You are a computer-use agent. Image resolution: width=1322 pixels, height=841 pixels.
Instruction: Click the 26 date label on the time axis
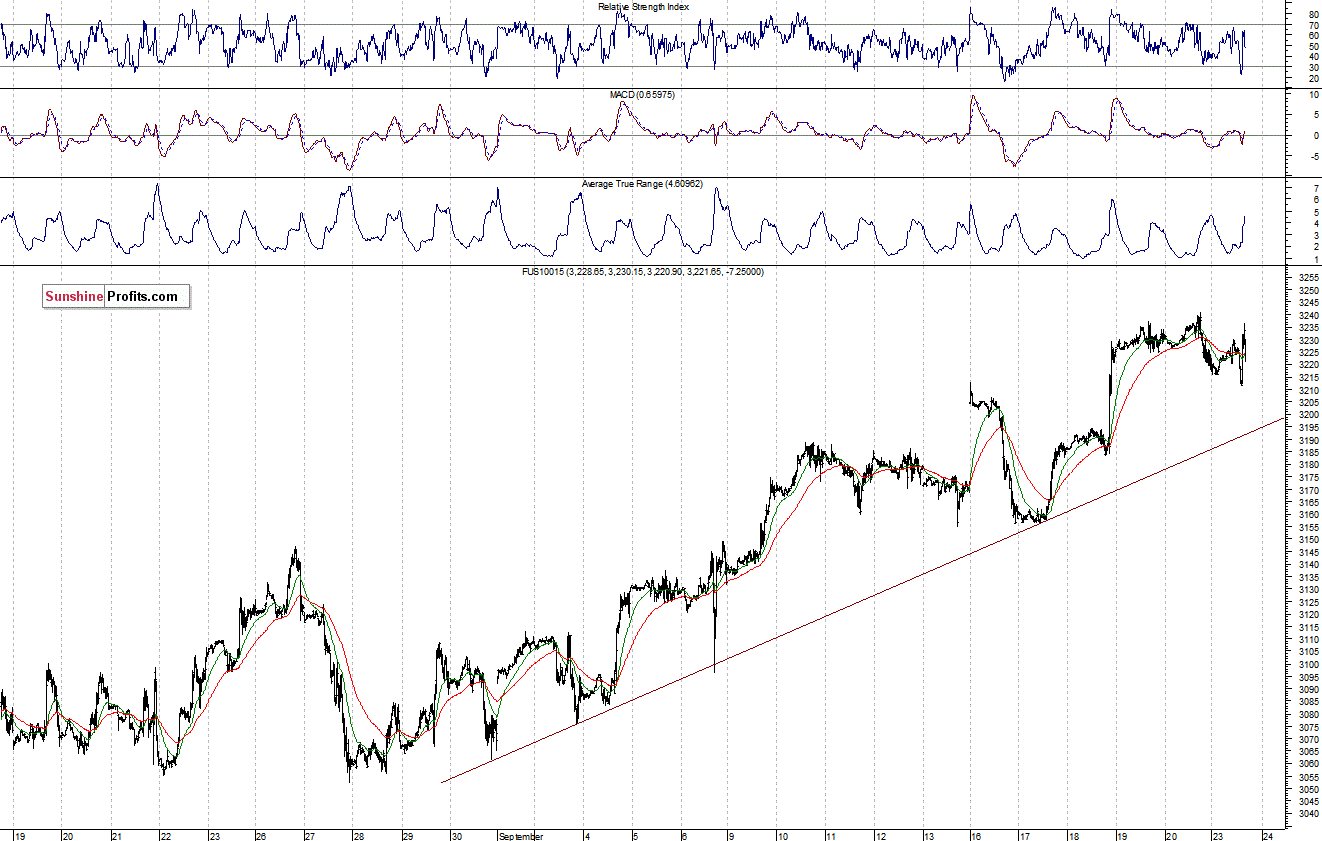point(260,835)
